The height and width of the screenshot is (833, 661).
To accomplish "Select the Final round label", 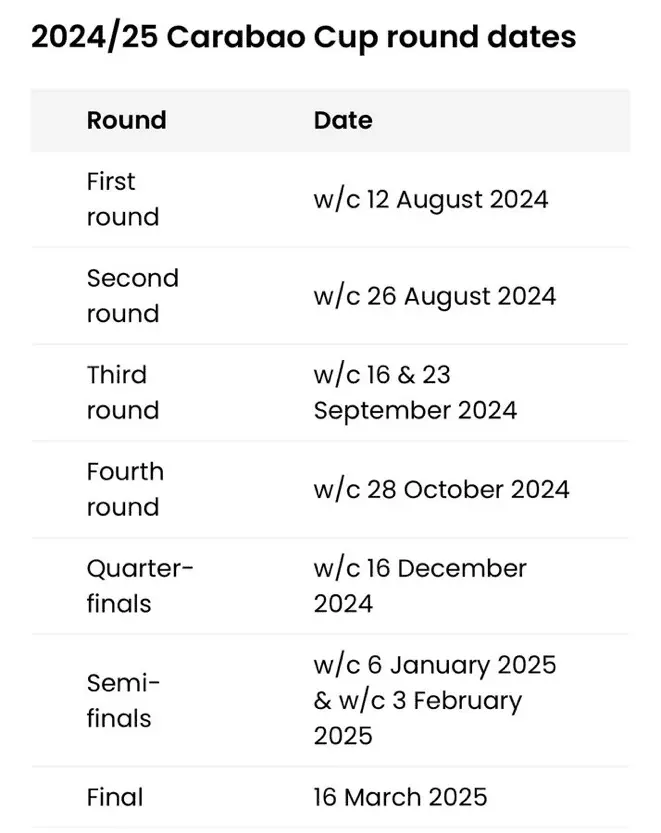I will (115, 797).
